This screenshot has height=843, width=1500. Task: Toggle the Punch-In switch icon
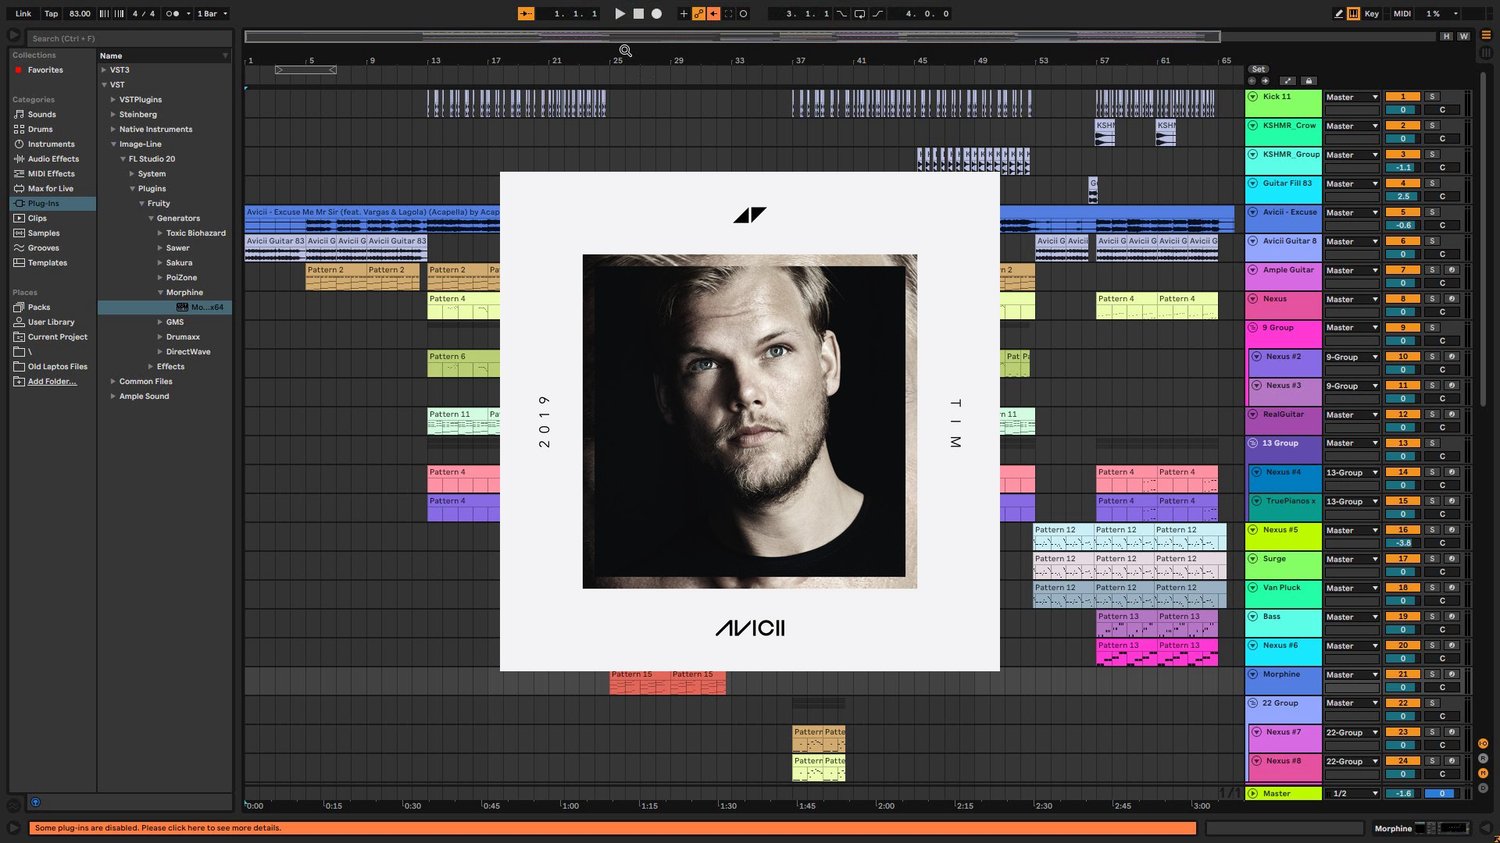(x=842, y=14)
